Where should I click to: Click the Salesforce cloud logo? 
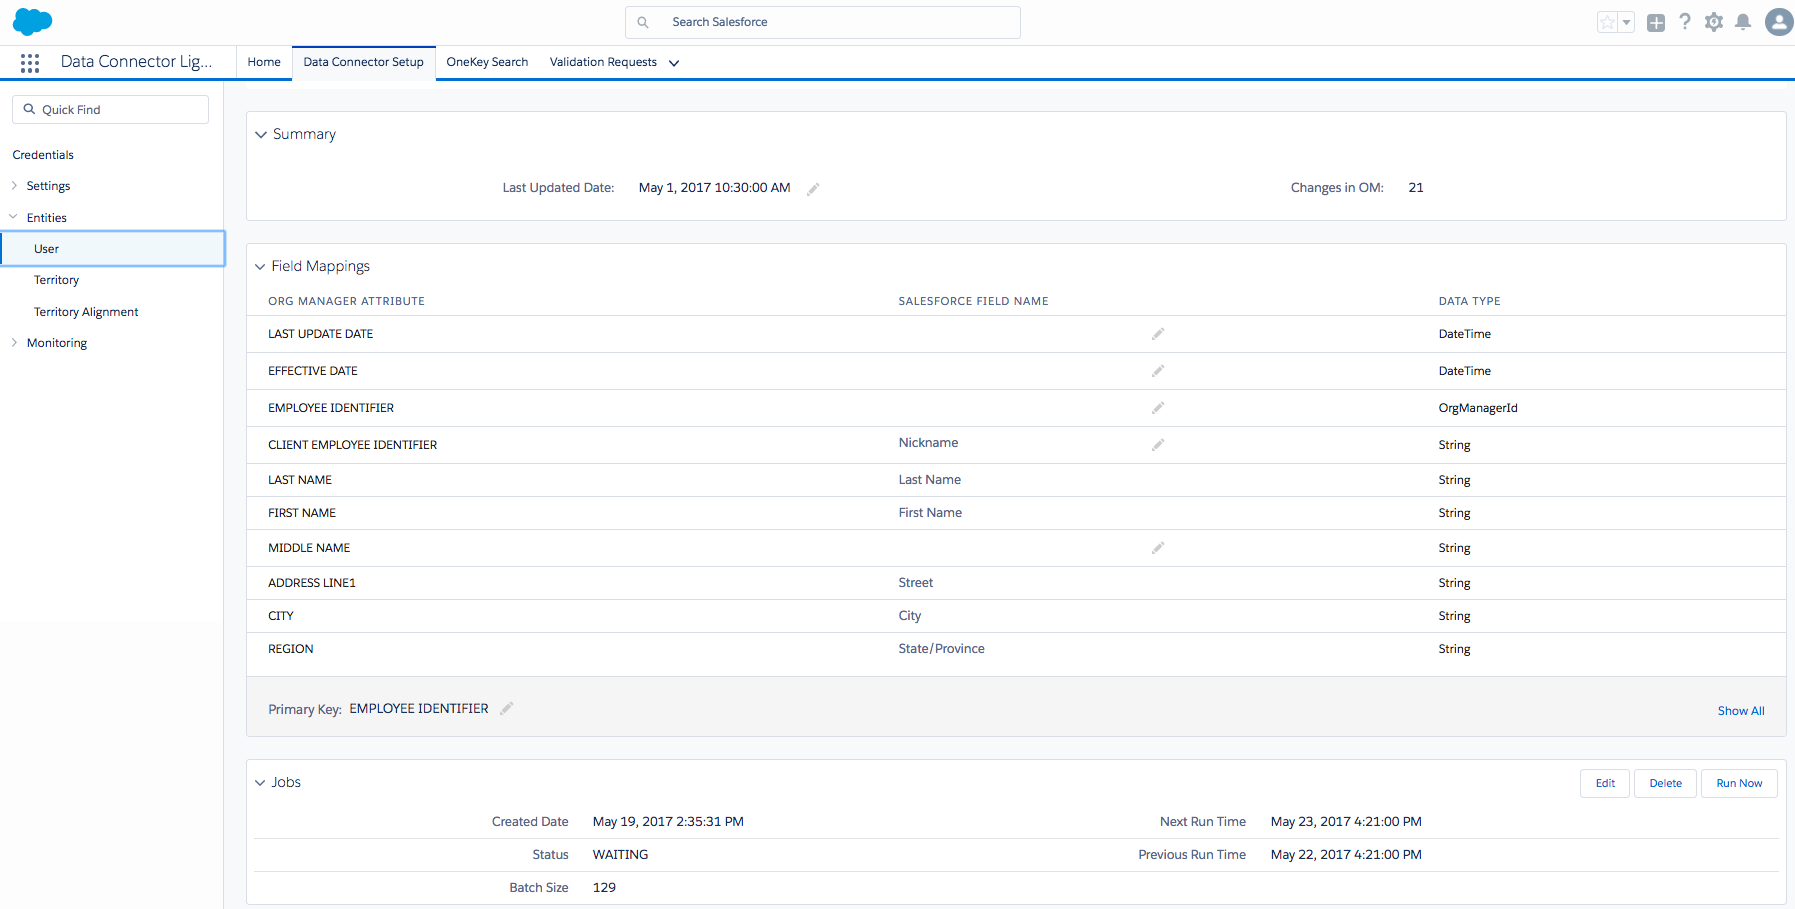tap(32, 21)
